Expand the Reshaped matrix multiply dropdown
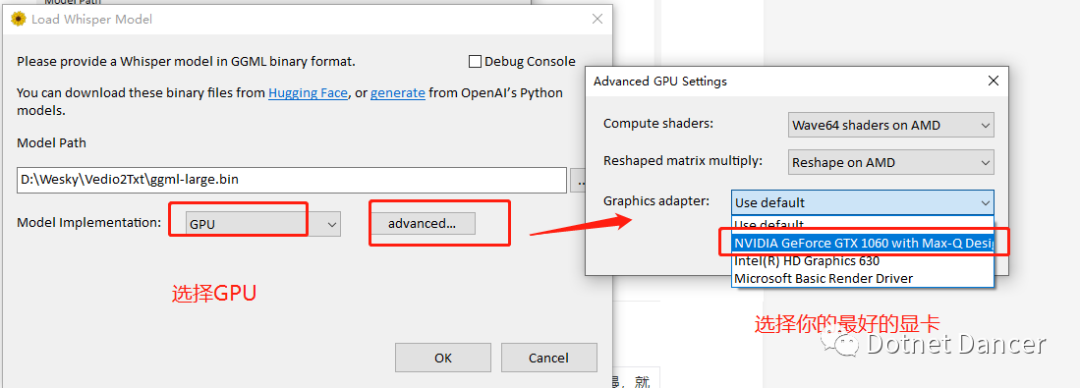This screenshot has height=388, width=1080. tap(891, 163)
